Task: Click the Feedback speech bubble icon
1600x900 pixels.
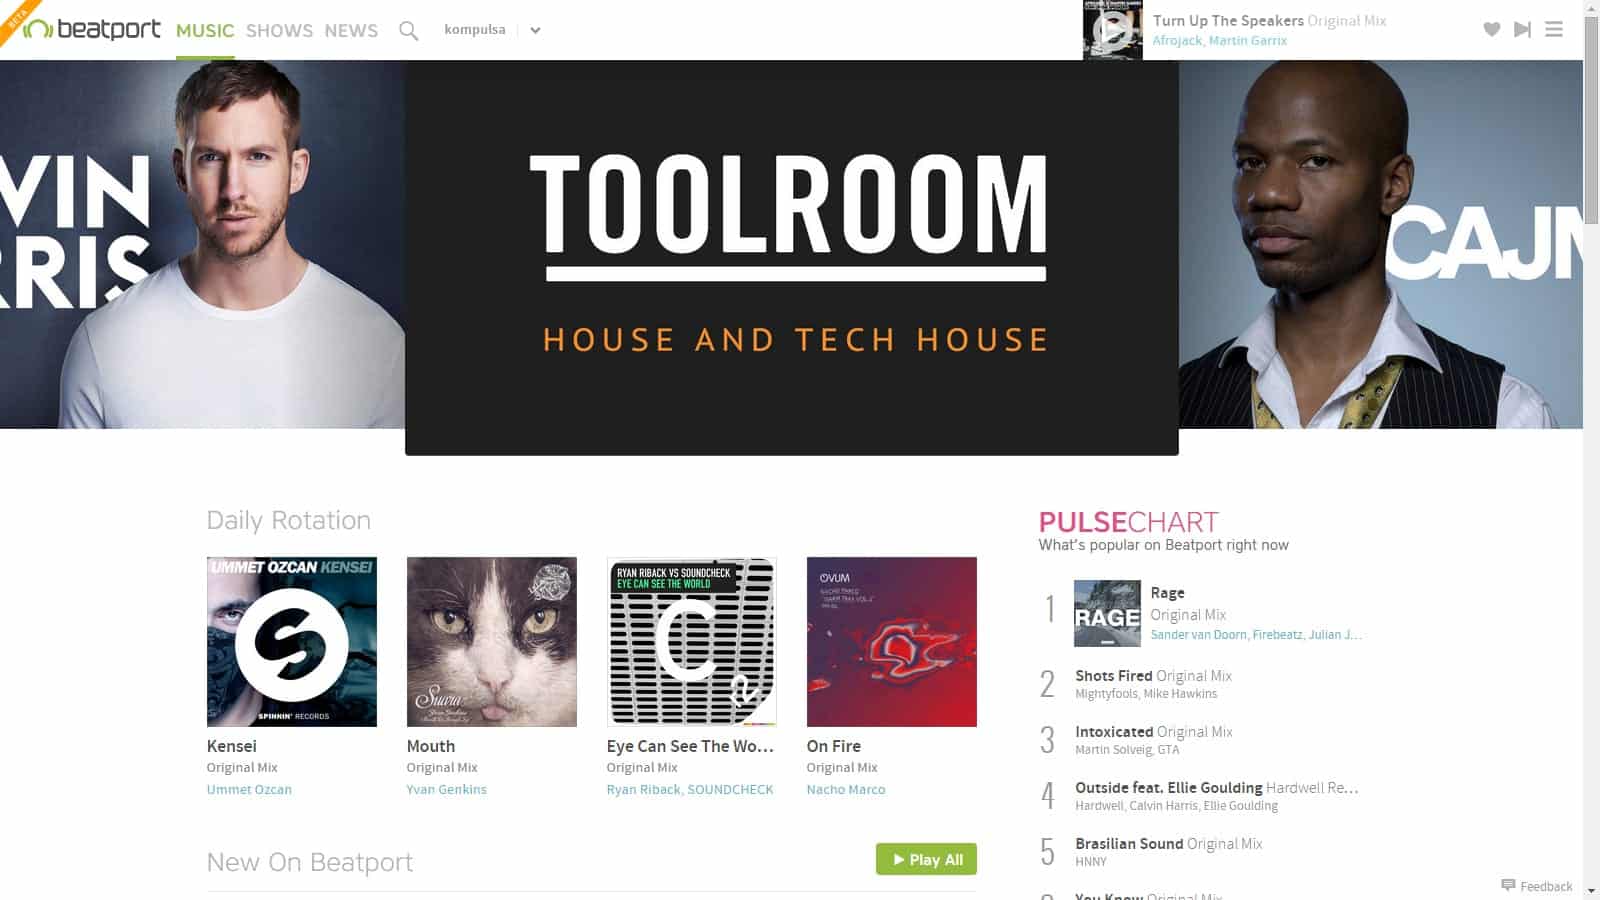Action: 1508,885
